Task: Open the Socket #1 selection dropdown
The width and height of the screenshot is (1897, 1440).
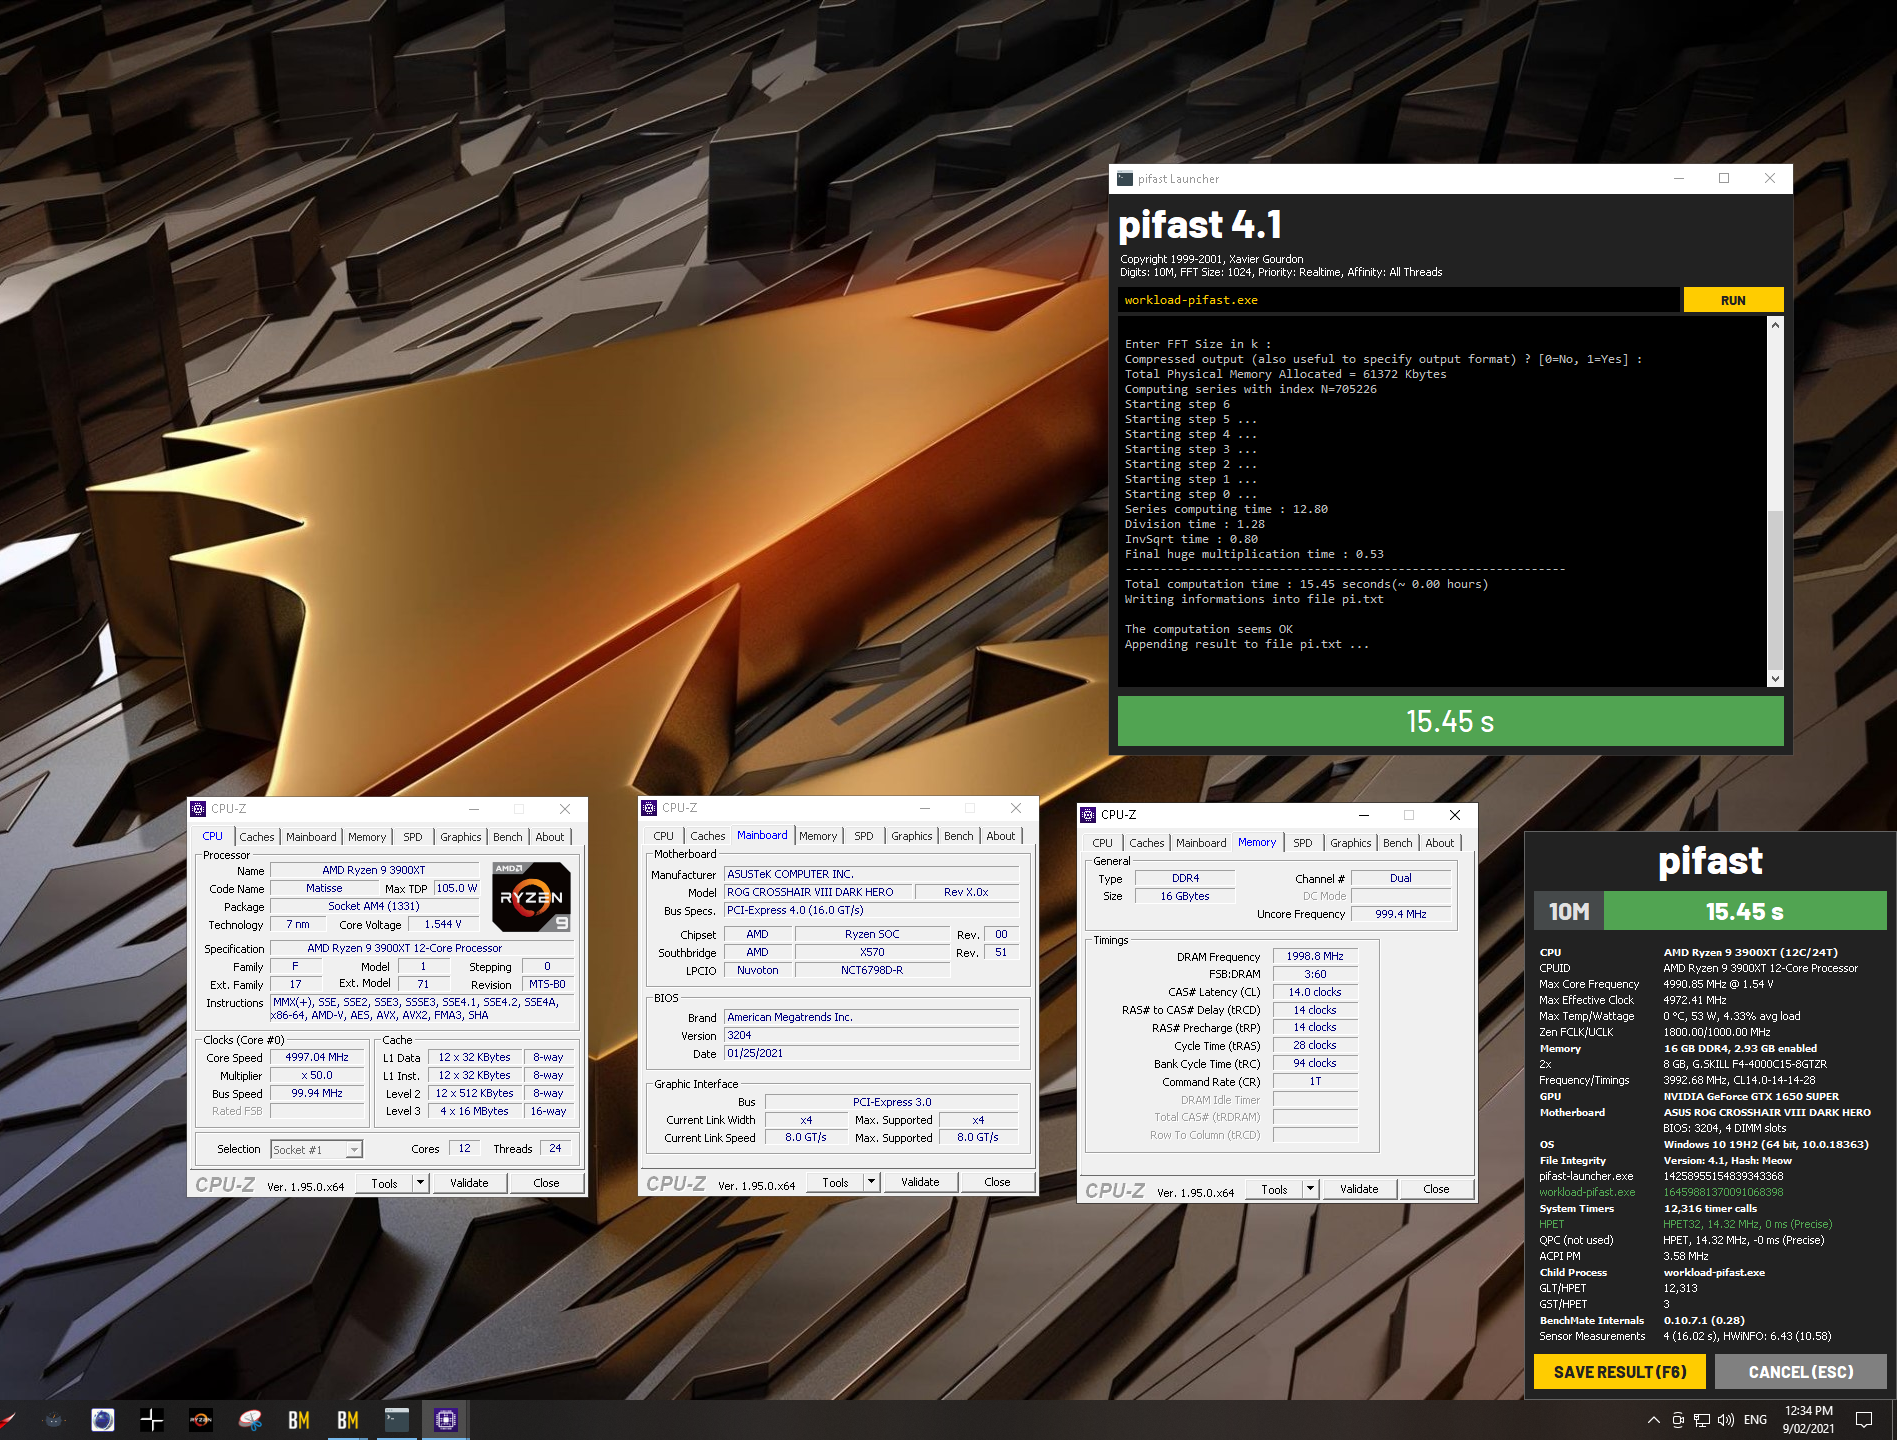Action: [x=316, y=1150]
